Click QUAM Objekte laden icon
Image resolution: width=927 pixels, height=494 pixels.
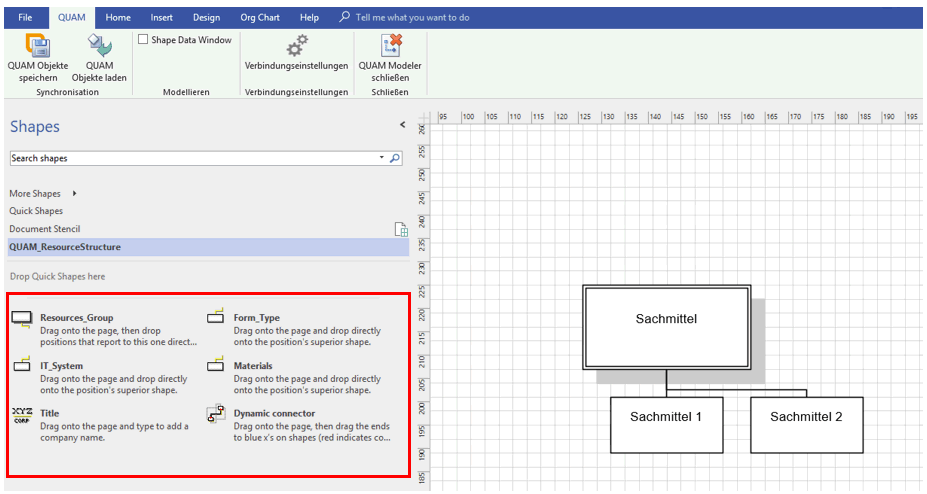tap(99, 44)
